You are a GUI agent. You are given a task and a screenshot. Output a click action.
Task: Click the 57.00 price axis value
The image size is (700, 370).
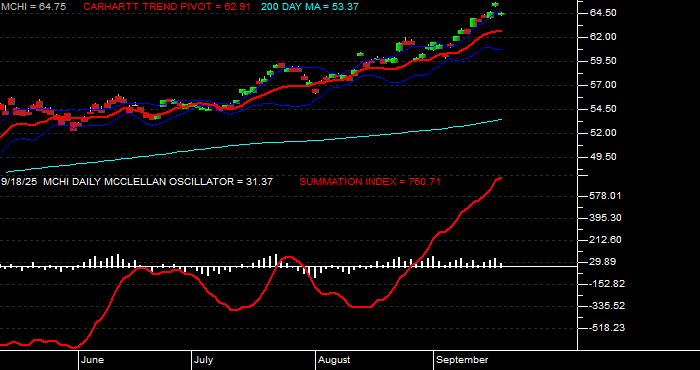604,84
